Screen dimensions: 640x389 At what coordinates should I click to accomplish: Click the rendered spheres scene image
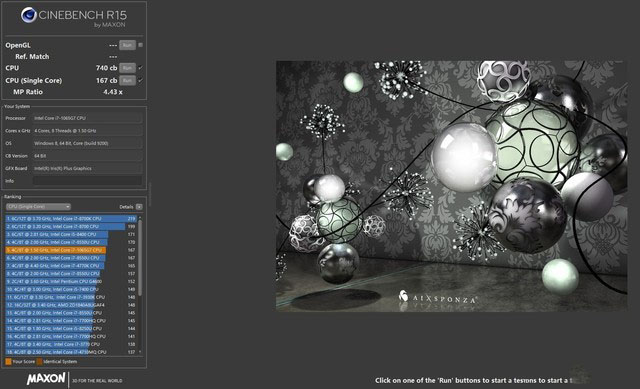[x=451, y=186]
